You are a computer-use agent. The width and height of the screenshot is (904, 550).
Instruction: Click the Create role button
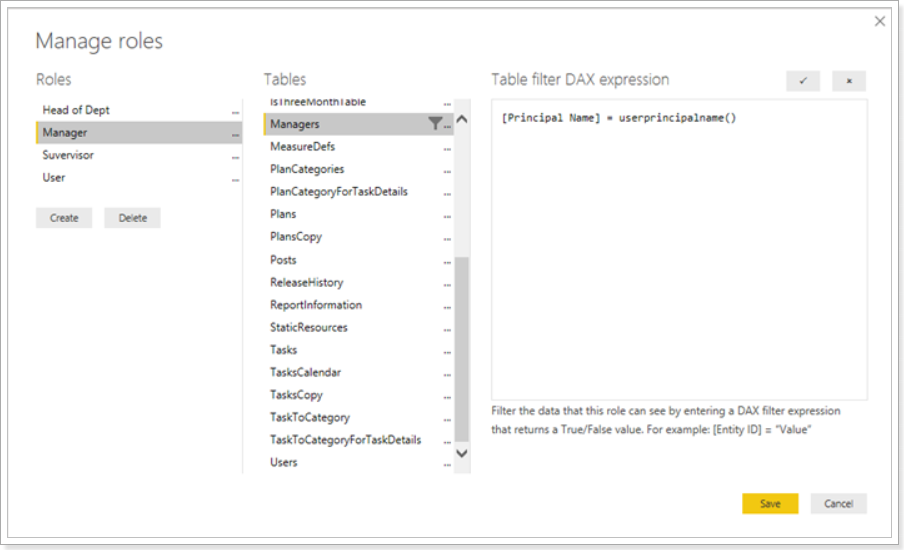(x=64, y=218)
